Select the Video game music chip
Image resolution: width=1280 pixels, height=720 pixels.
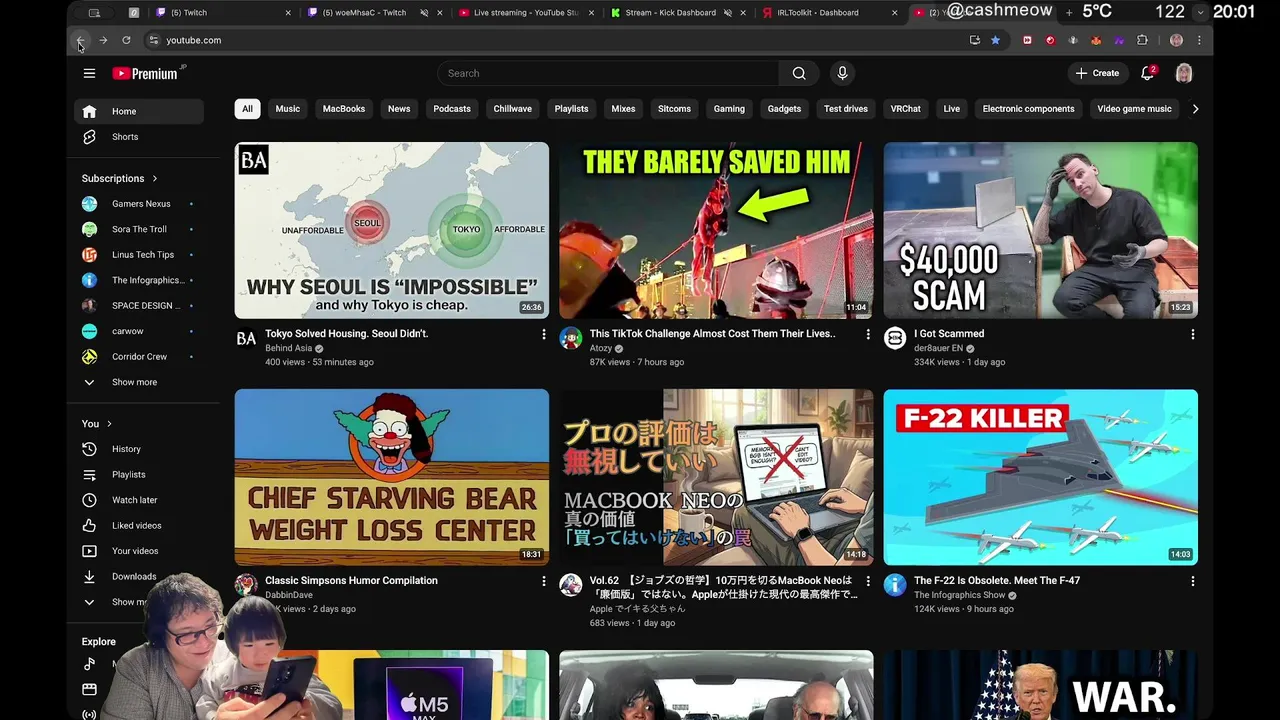(x=1134, y=109)
